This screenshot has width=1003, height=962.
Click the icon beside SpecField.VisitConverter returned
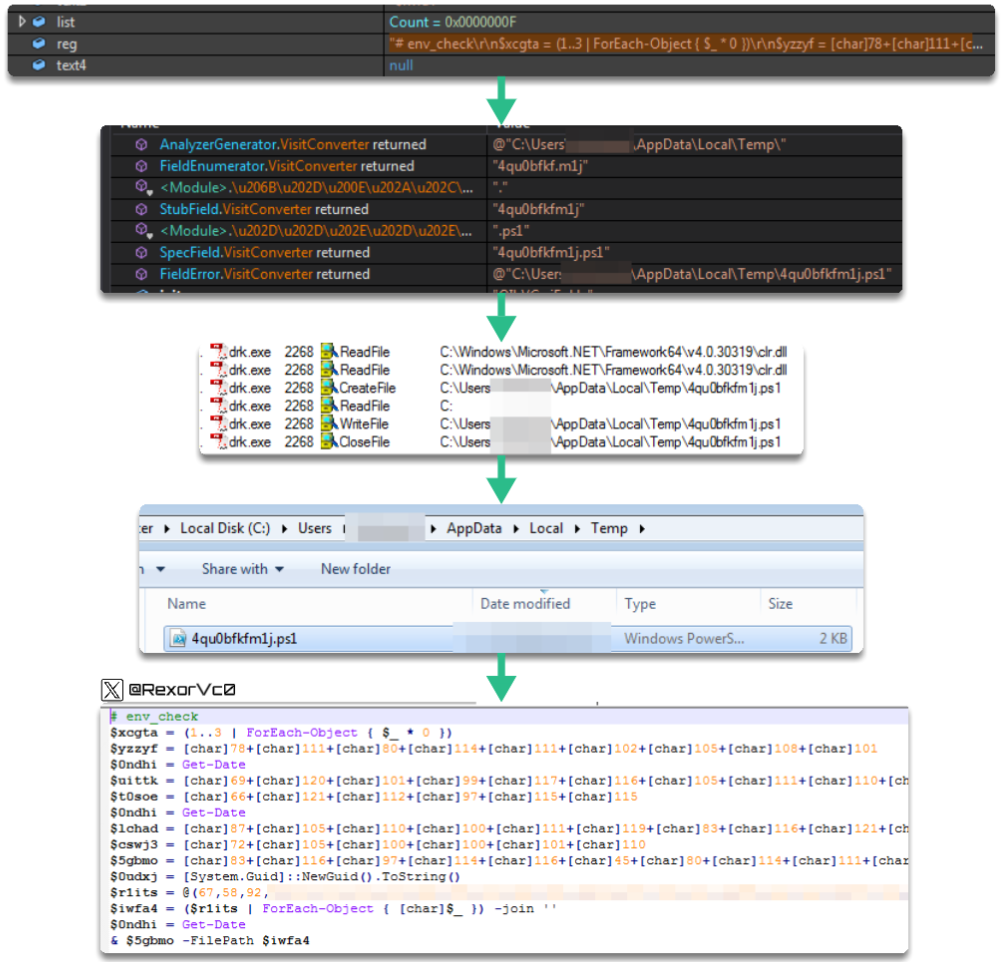point(141,253)
